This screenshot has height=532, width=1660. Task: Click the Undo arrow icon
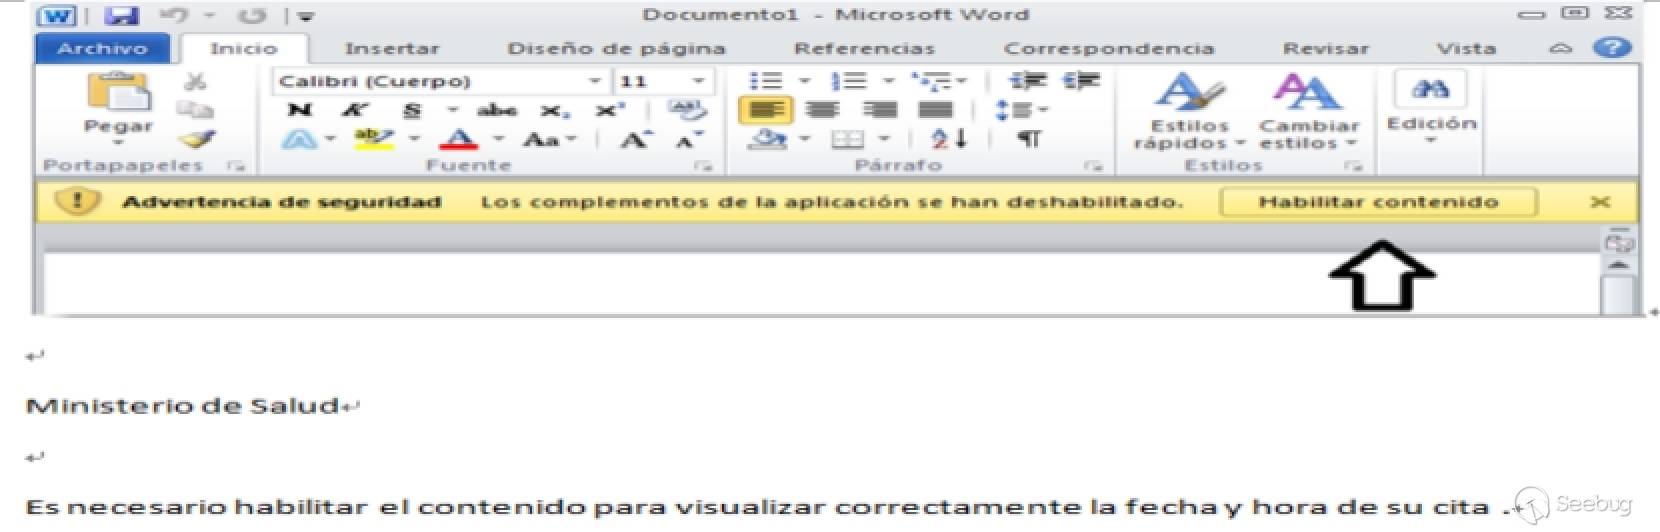(174, 15)
